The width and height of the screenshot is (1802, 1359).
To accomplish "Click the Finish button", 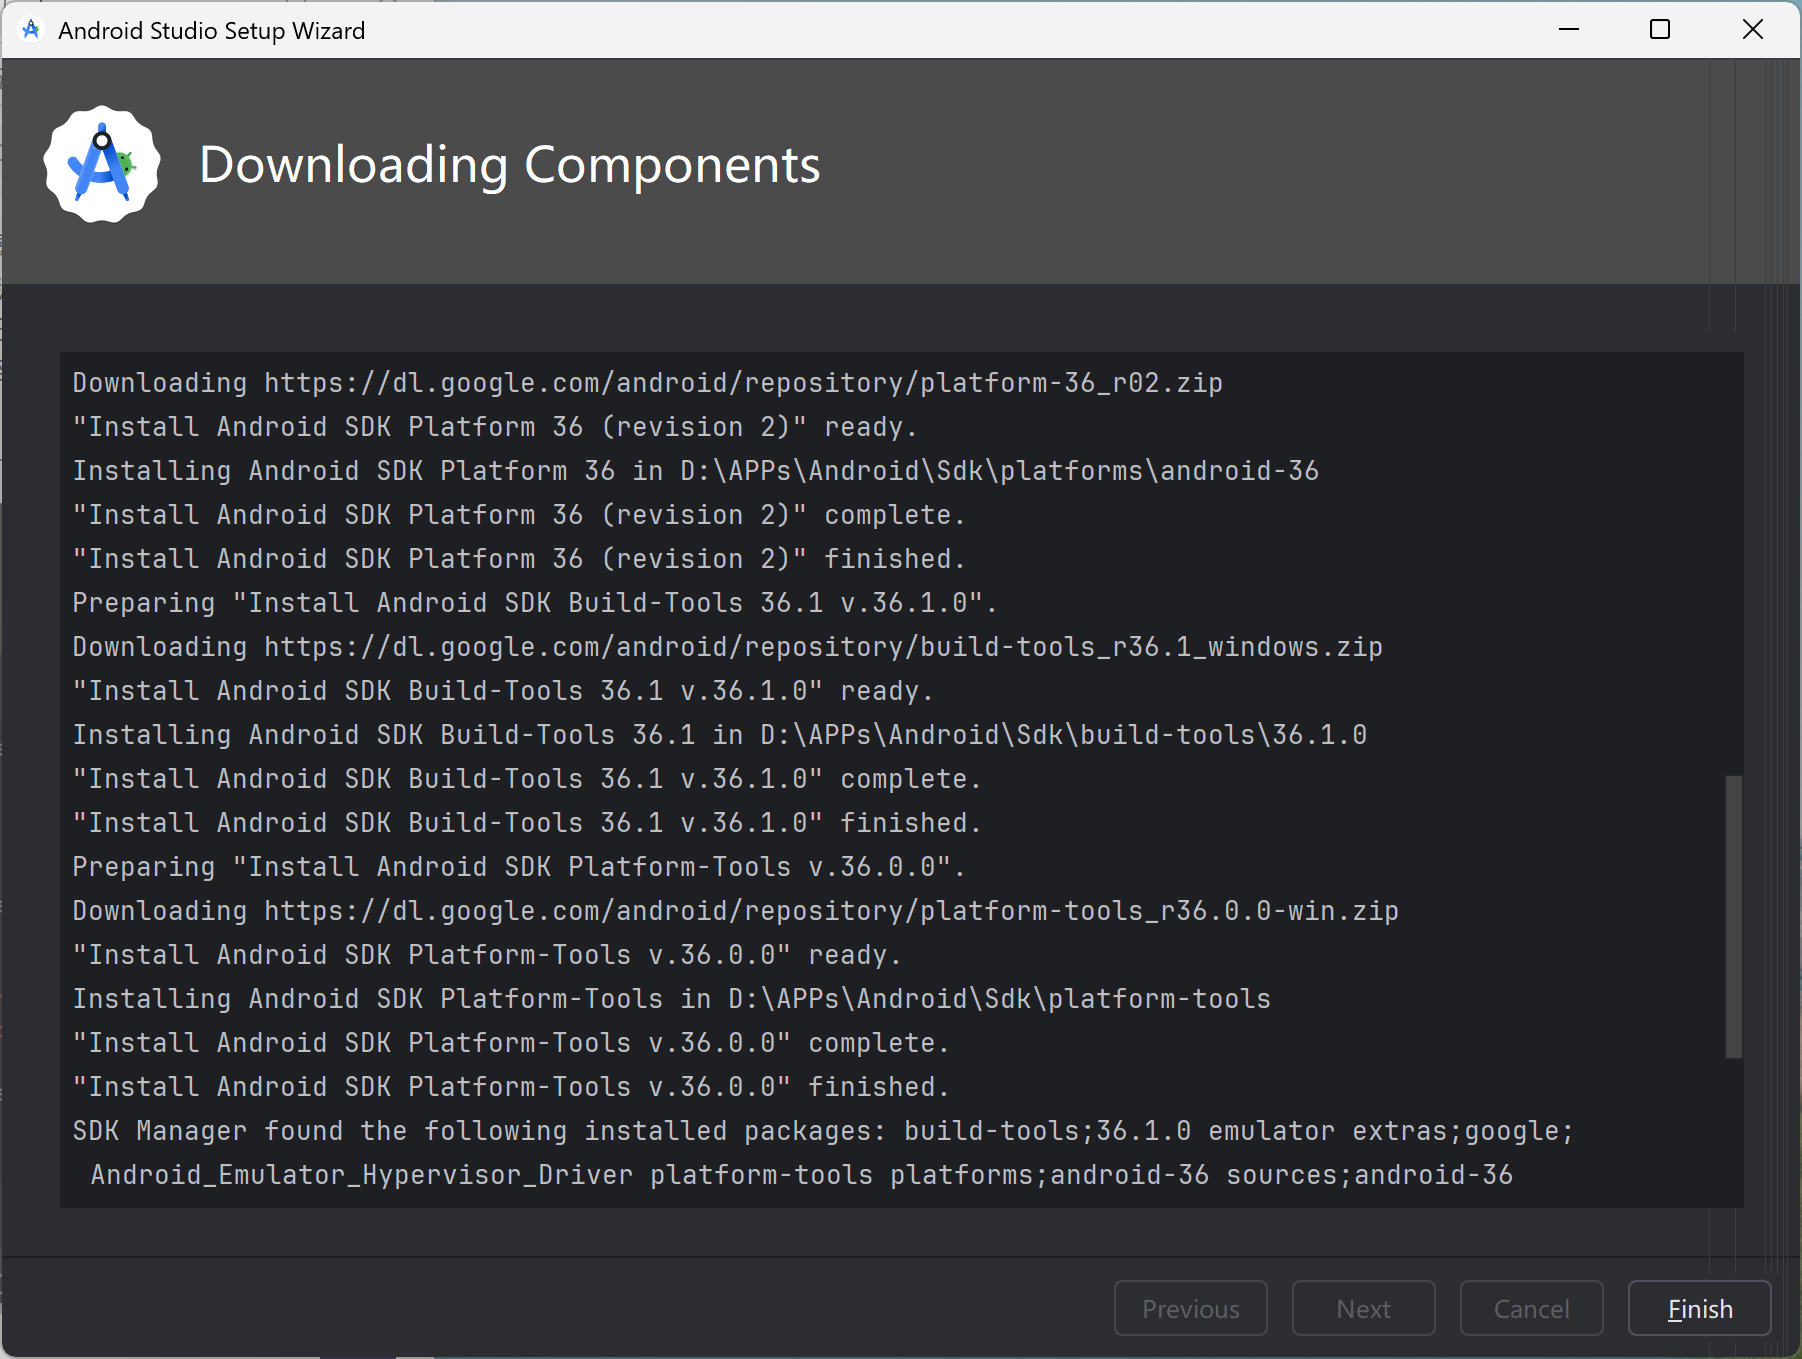I will [x=1698, y=1308].
